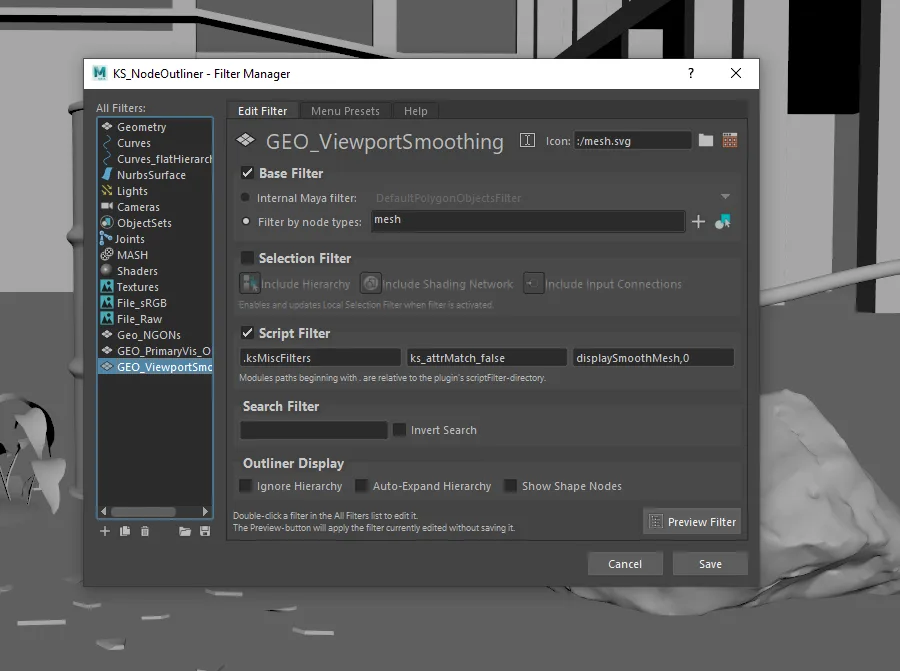Click the displaySmoothMesh,0 arguments field
The image size is (900, 671).
[x=653, y=358]
